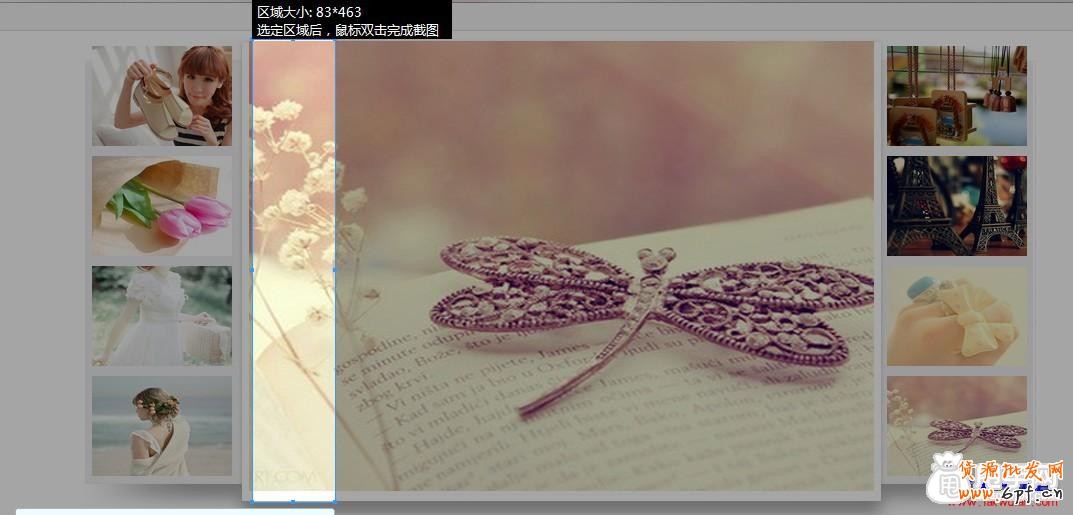Click the white bar below the gallery
The image size is (1073, 515).
click(175, 511)
